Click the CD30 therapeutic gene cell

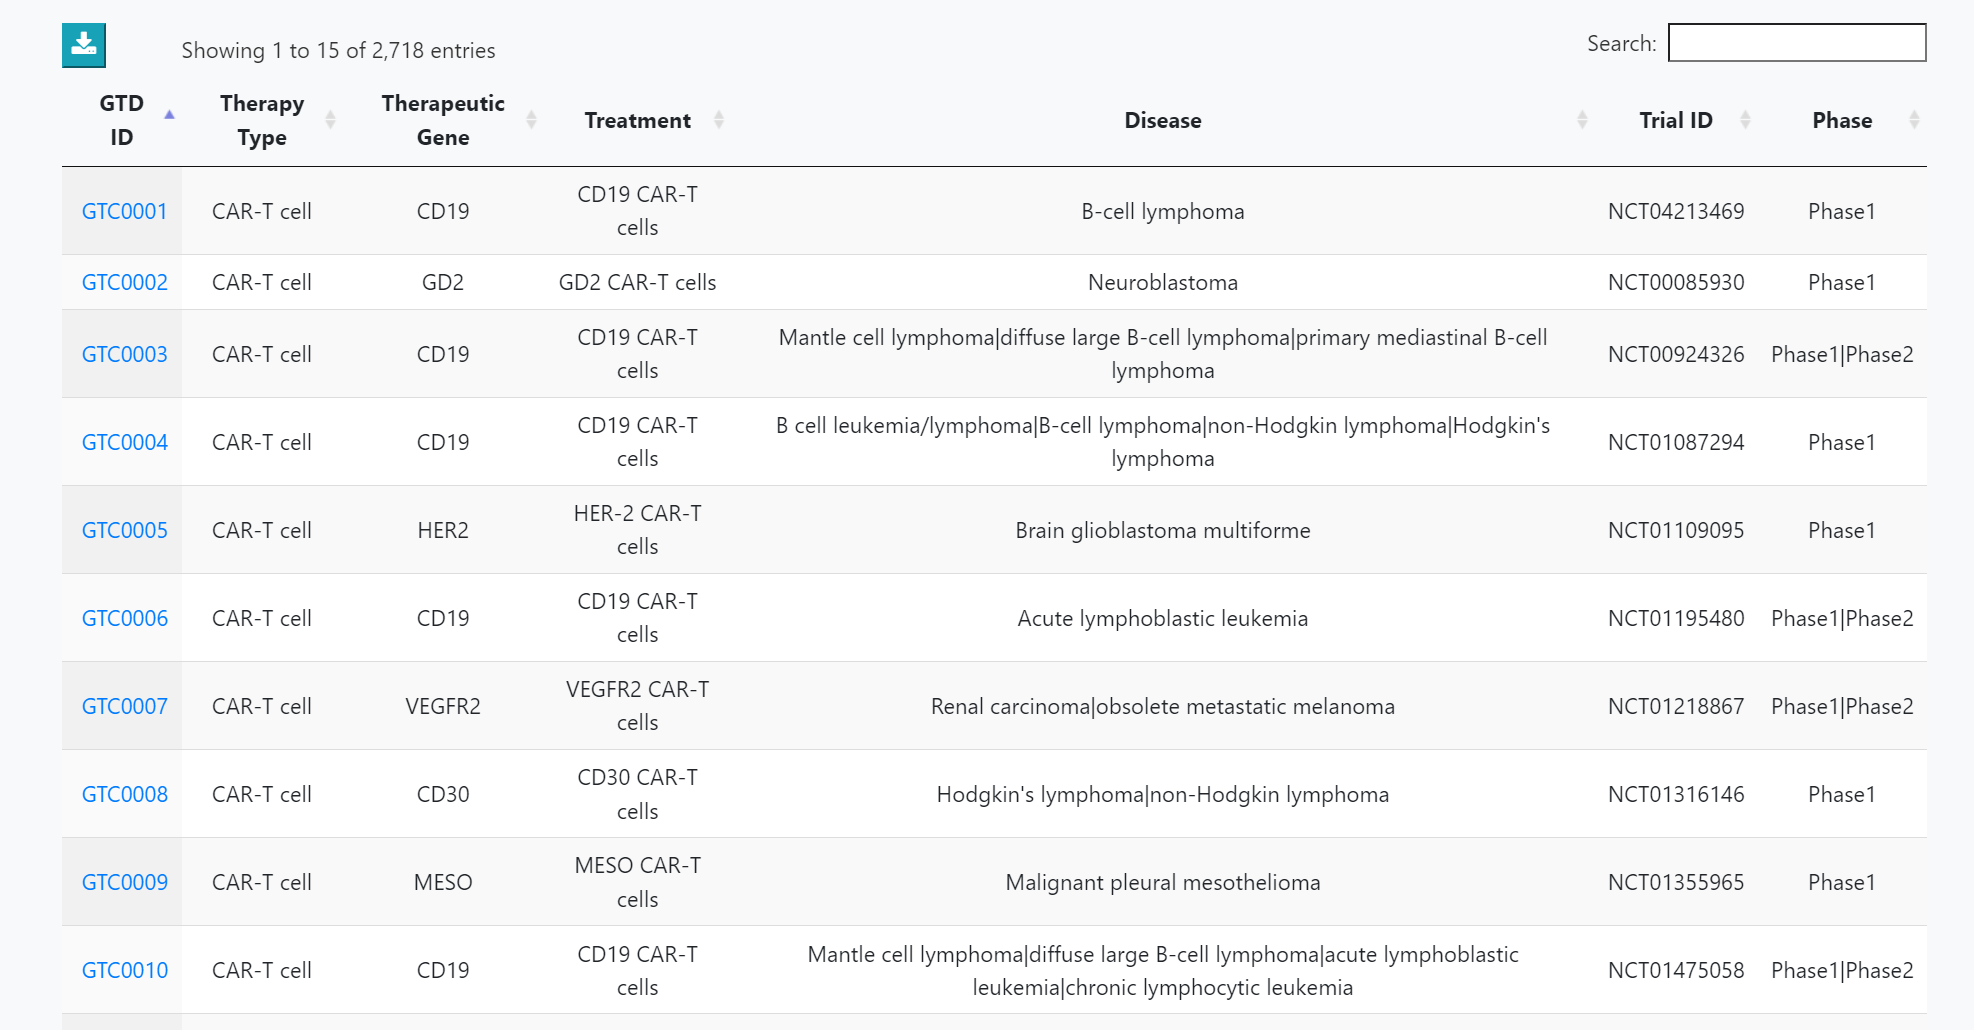tap(443, 794)
